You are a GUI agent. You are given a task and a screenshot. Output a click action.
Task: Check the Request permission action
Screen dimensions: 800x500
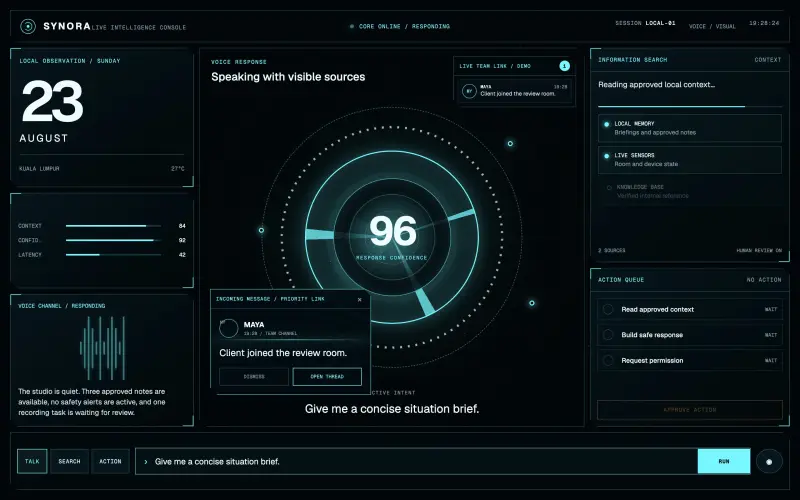608,360
